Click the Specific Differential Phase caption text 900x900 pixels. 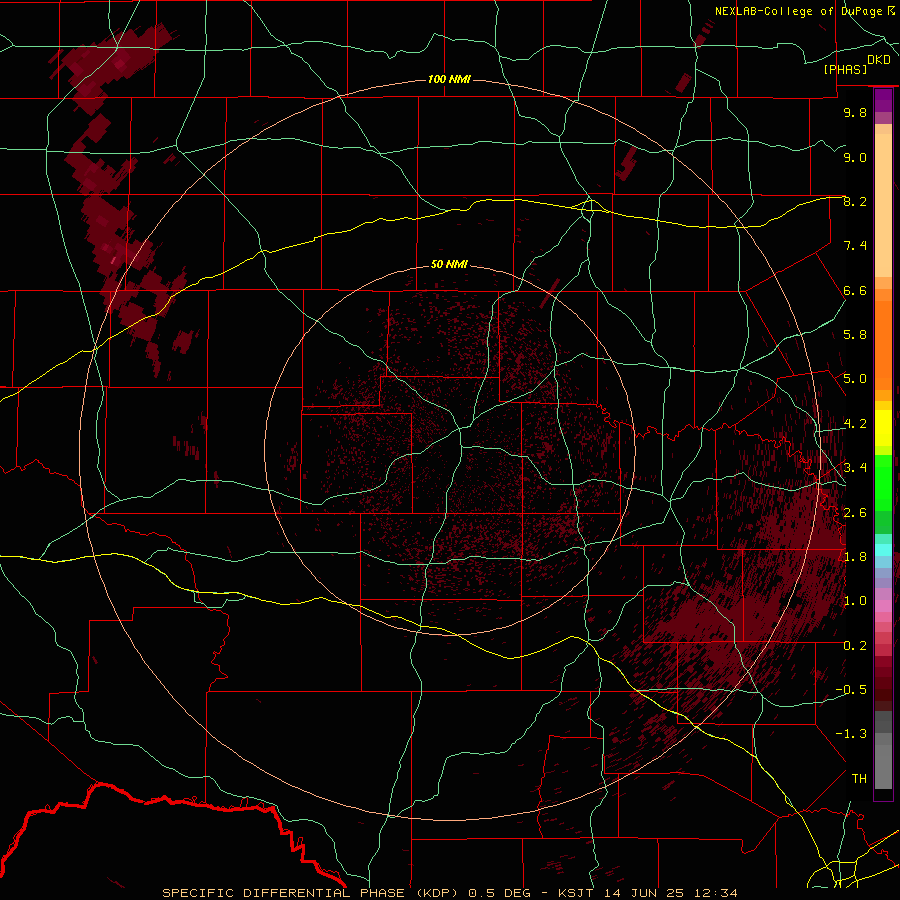pyautogui.click(x=449, y=893)
